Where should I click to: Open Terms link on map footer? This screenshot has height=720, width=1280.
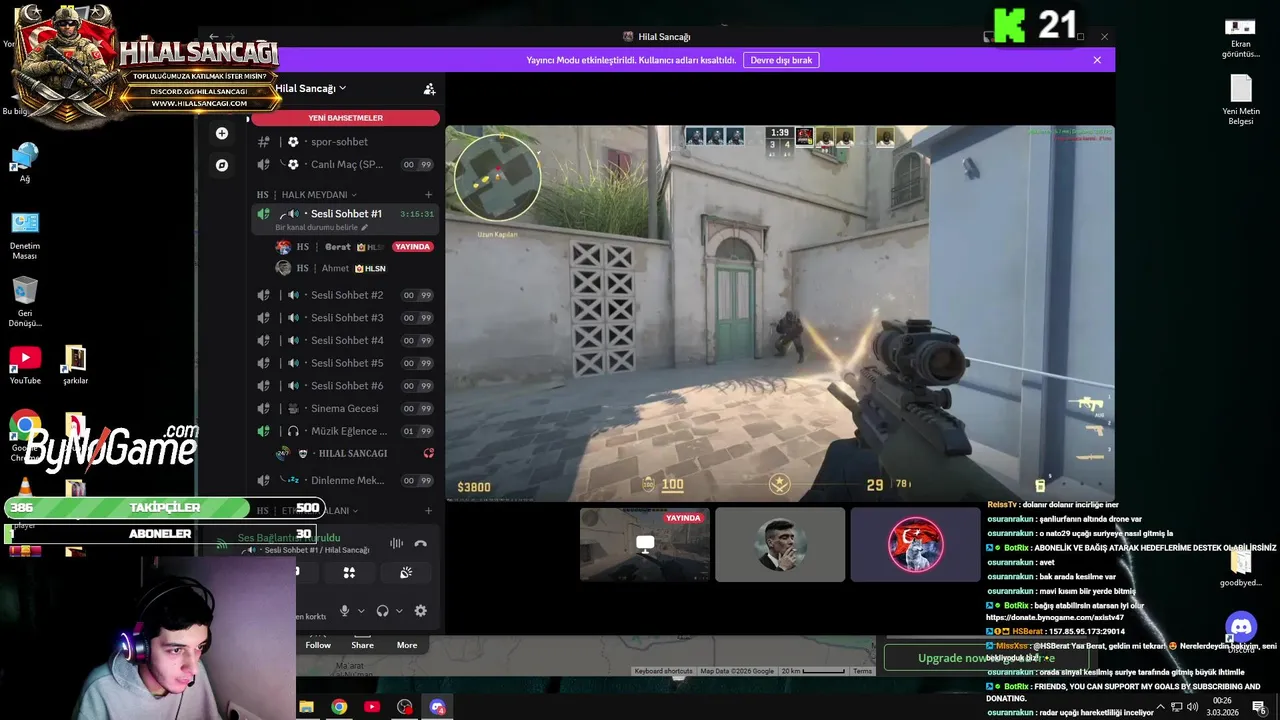click(862, 671)
